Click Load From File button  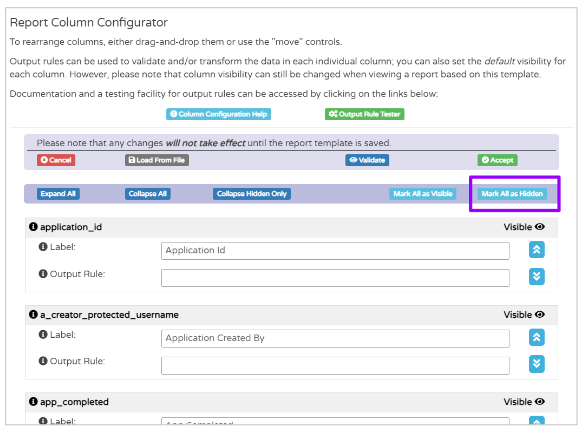[157, 160]
